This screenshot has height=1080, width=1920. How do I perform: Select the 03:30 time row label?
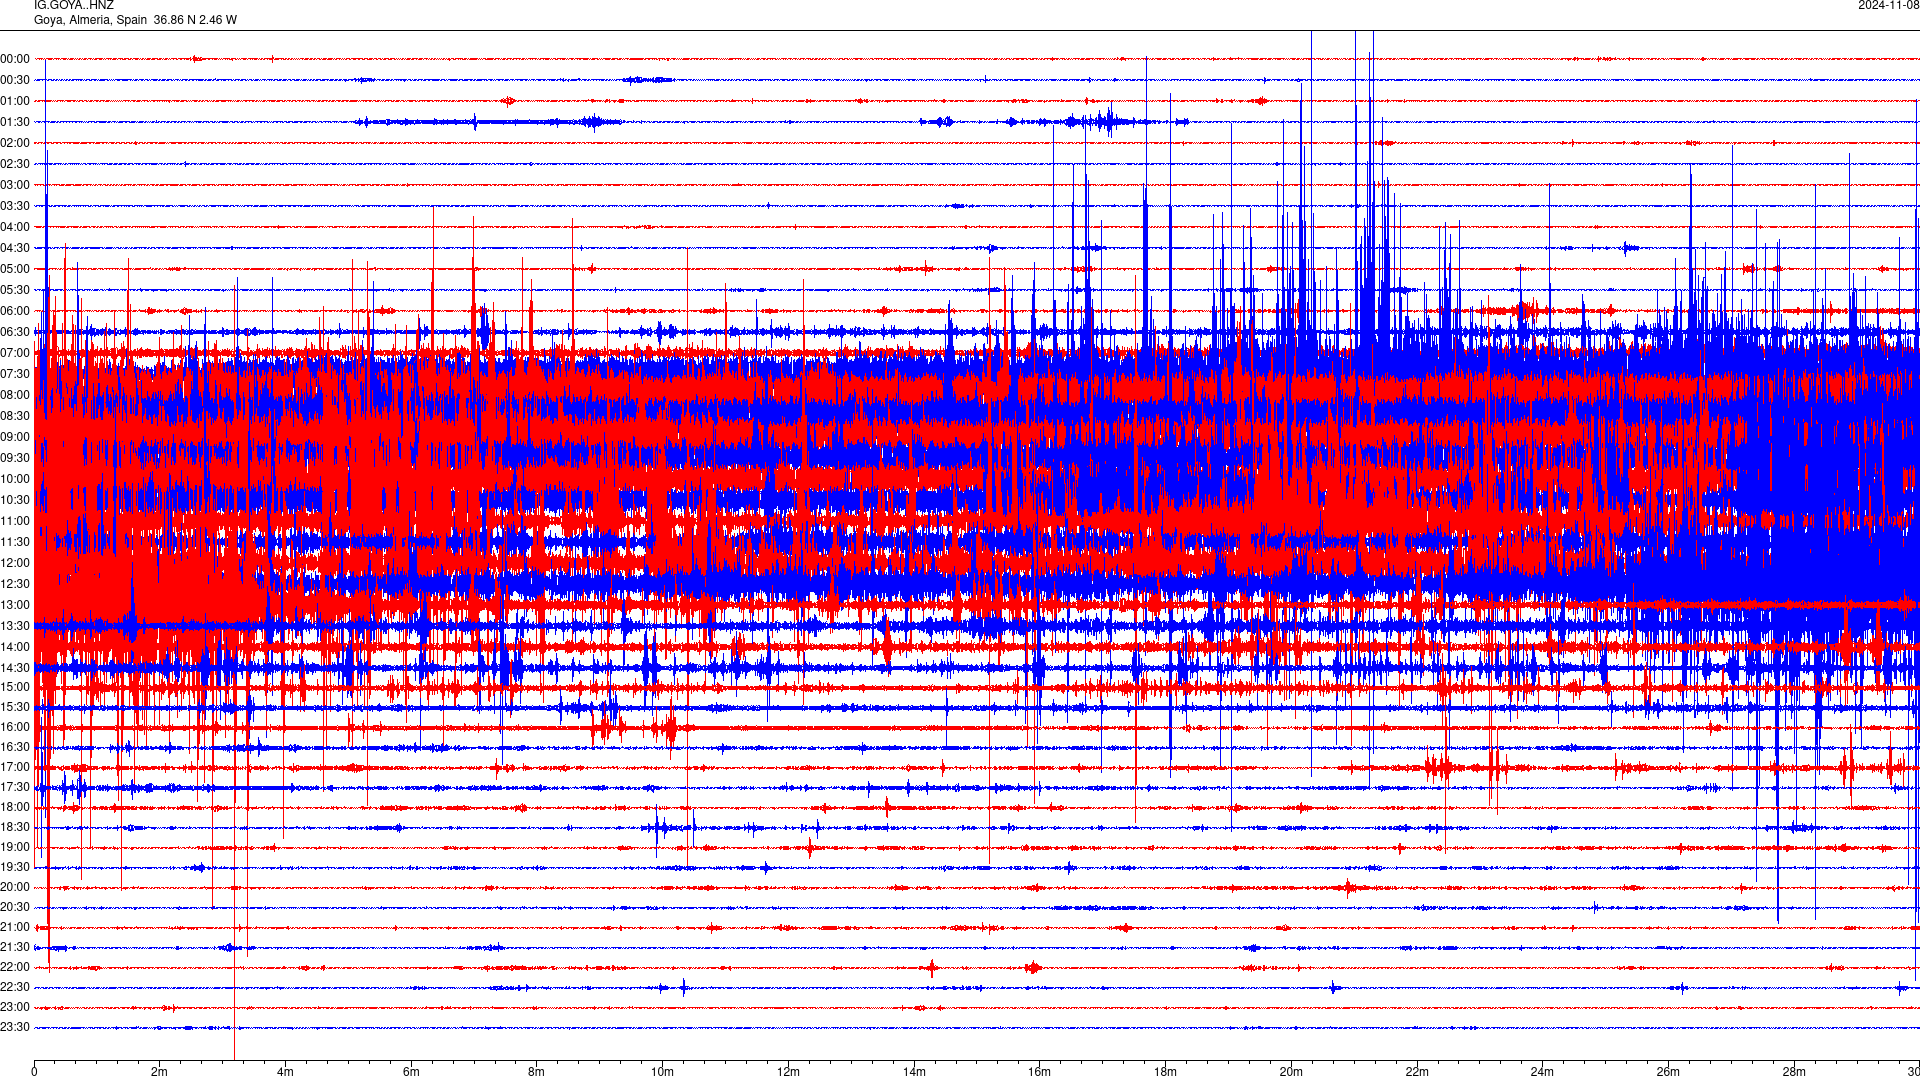click(x=15, y=206)
